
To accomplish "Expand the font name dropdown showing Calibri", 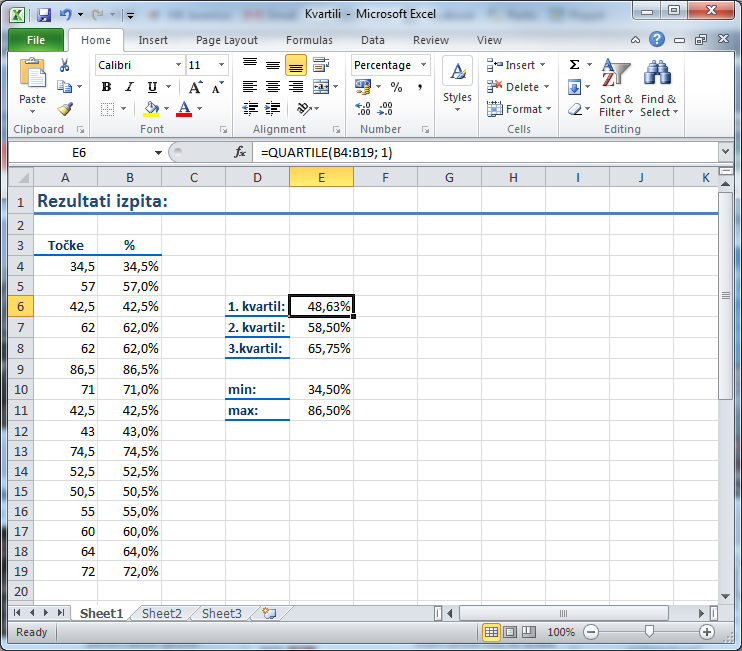I will [x=178, y=65].
